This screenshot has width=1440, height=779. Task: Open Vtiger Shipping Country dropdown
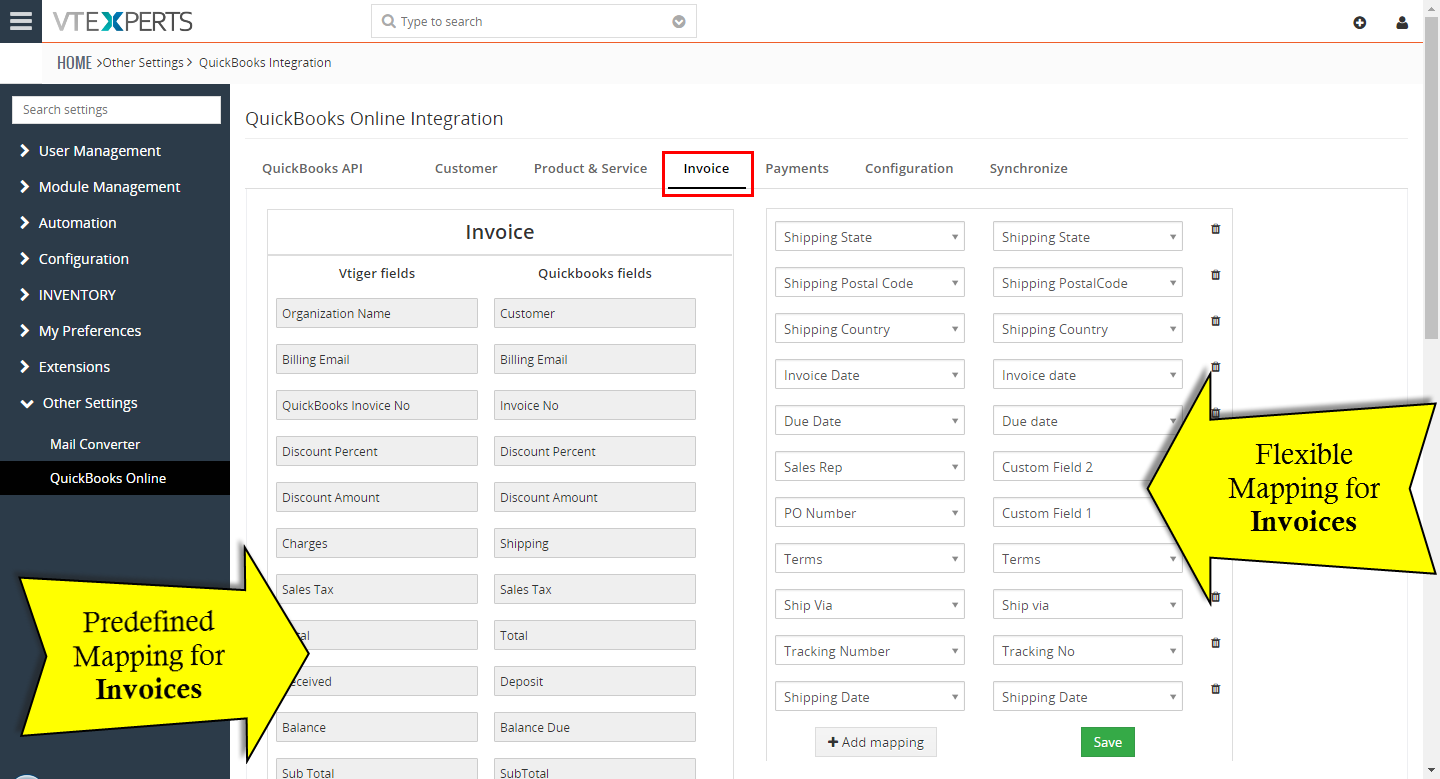click(870, 329)
